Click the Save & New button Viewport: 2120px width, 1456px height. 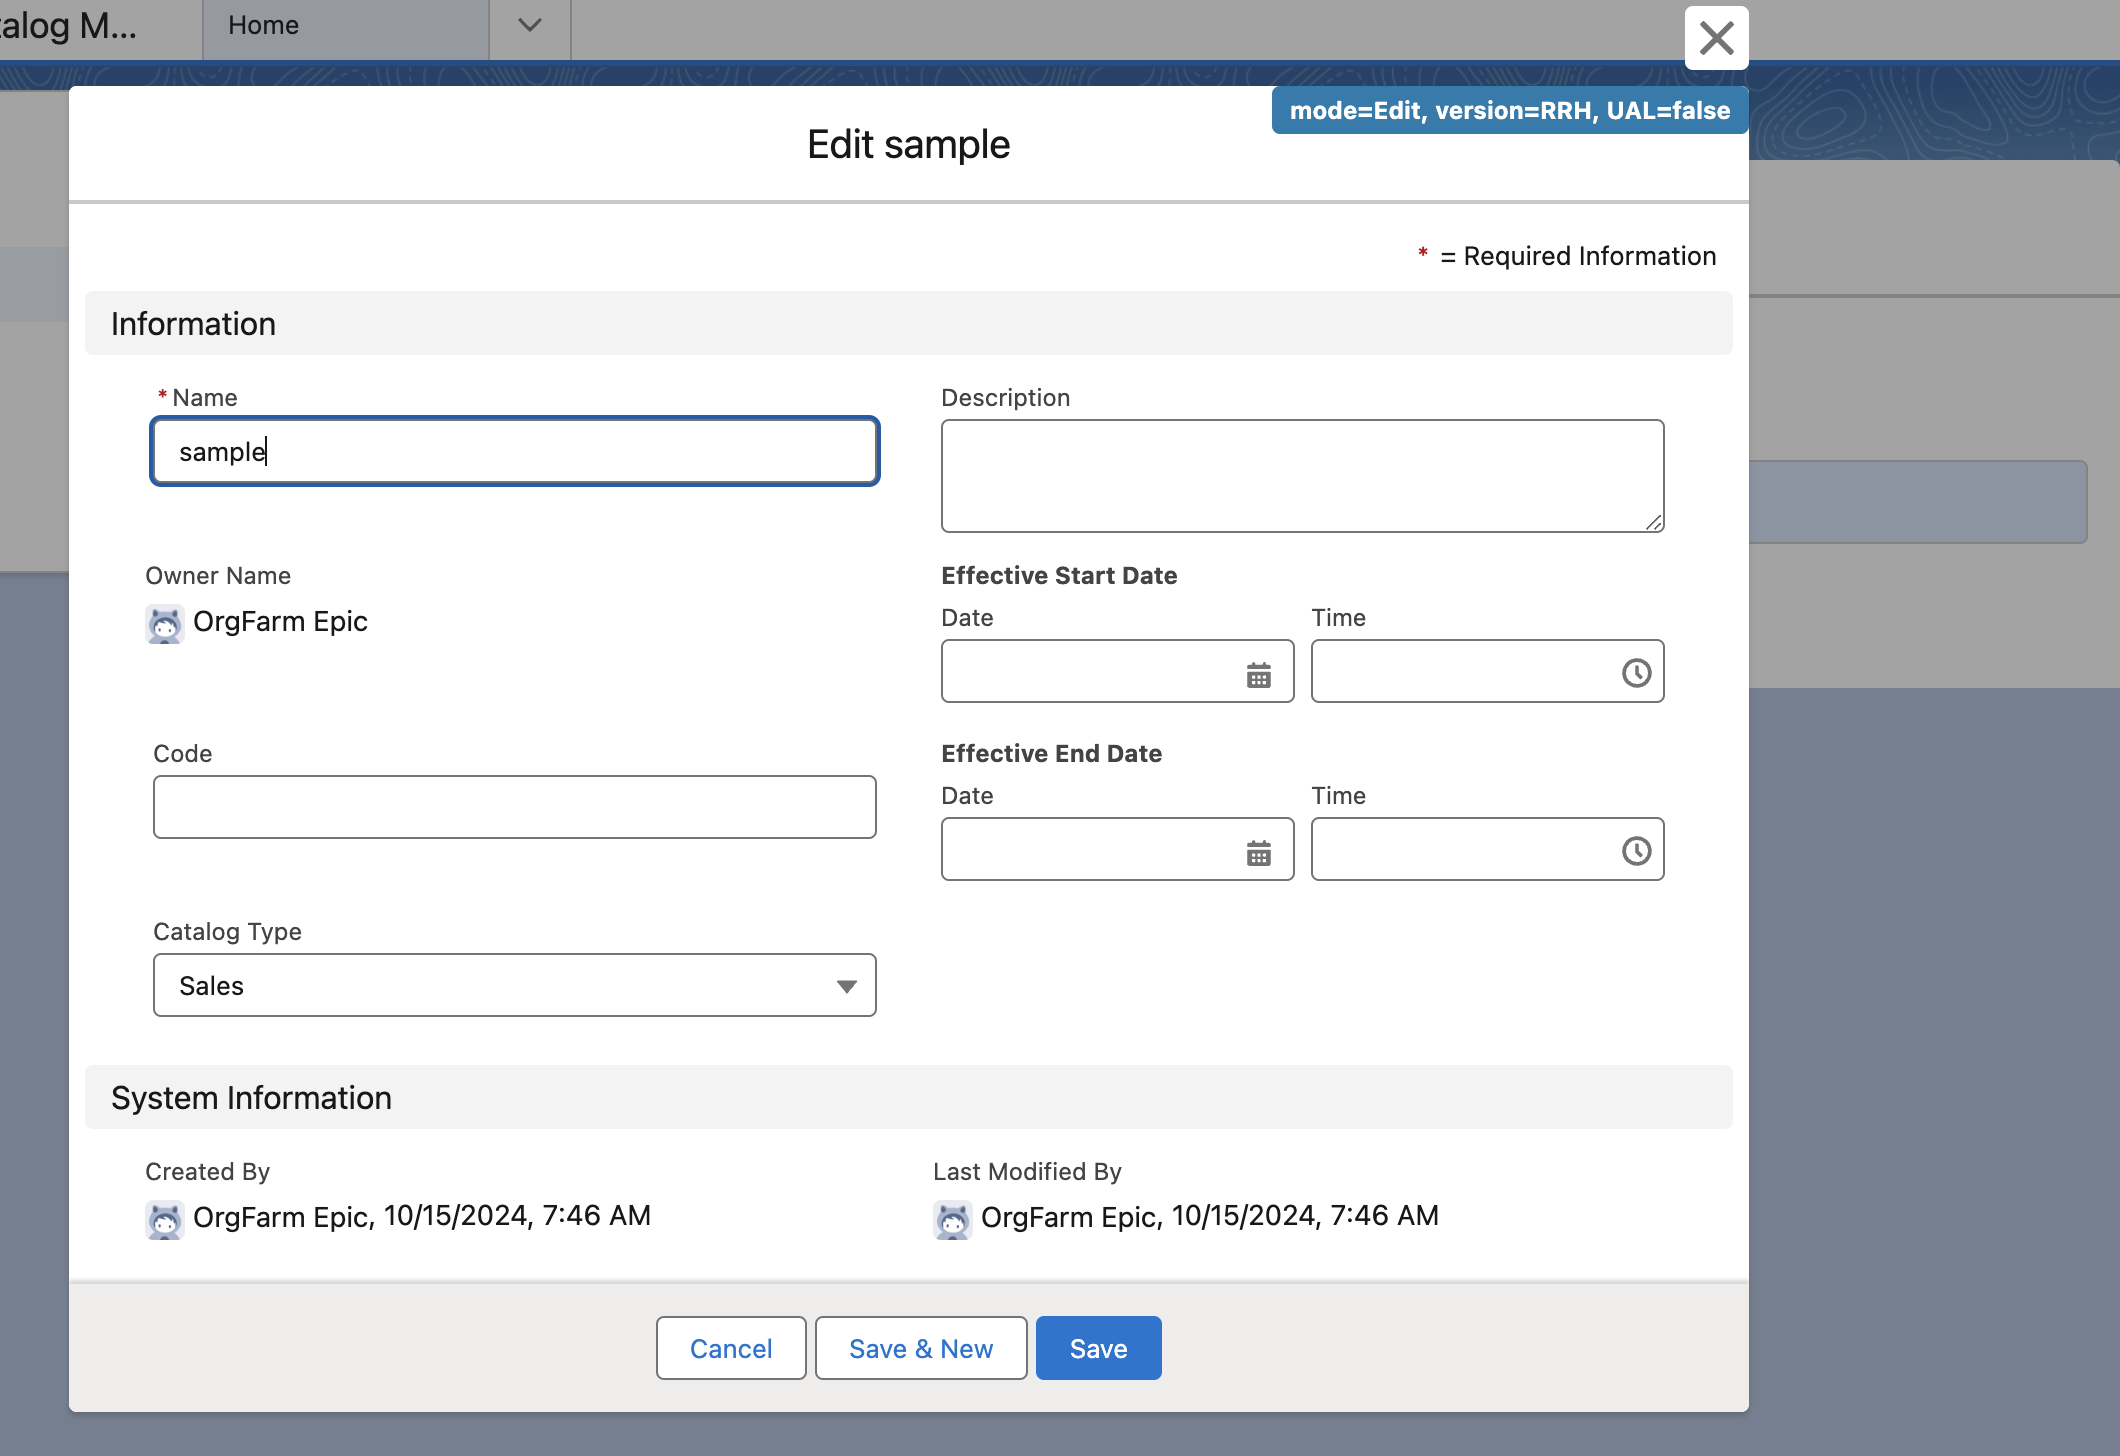pos(921,1348)
